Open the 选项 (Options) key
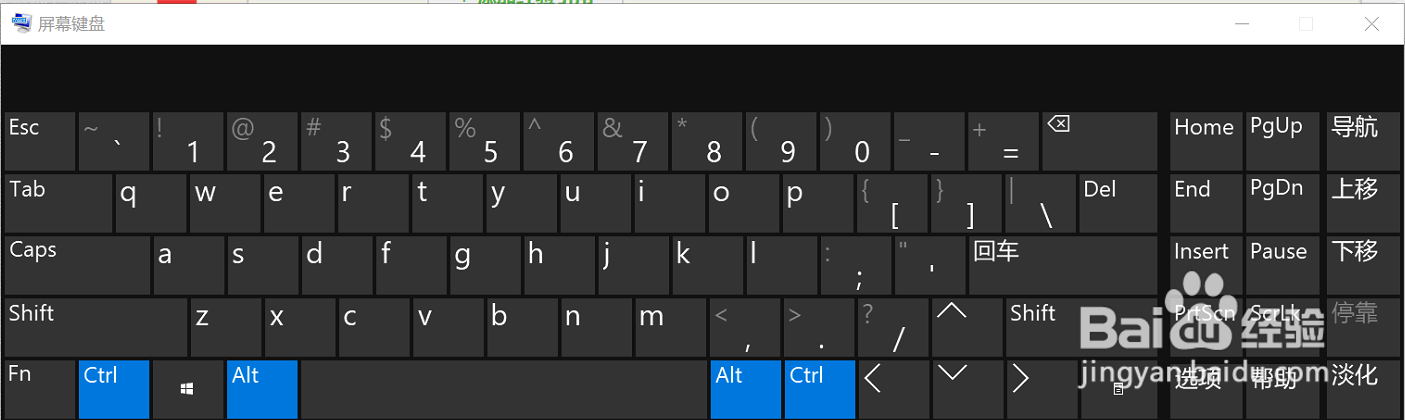1405x420 pixels. pyautogui.click(x=1204, y=388)
